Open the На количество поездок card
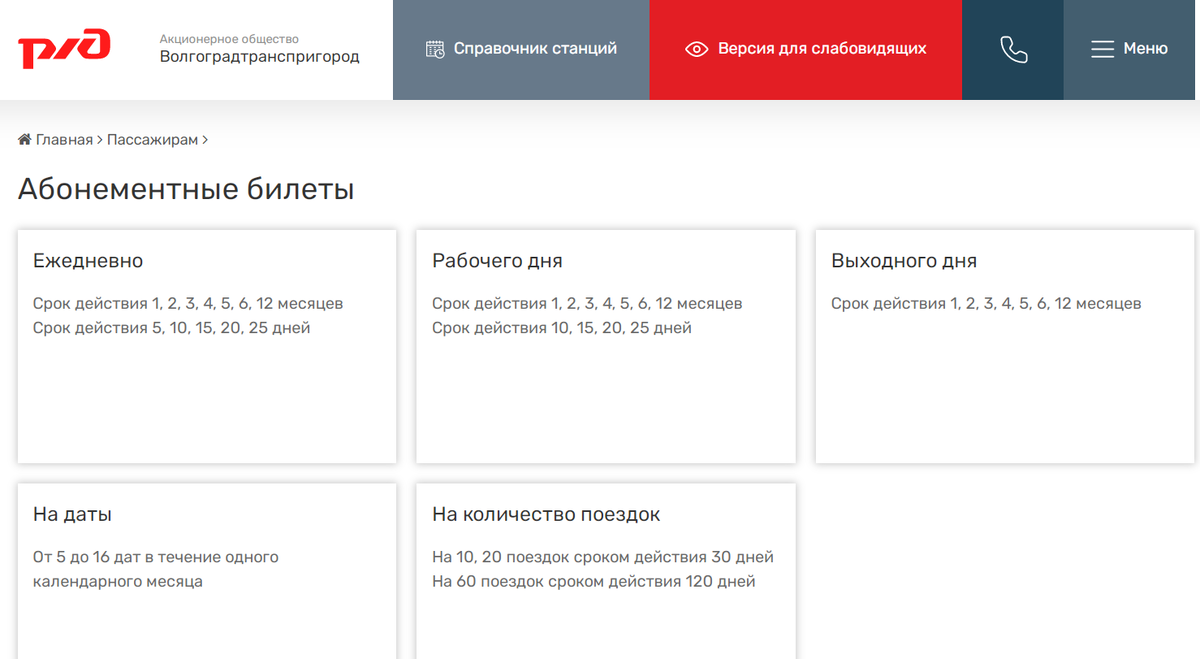Image resolution: width=1200 pixels, height=659 pixels. click(606, 571)
